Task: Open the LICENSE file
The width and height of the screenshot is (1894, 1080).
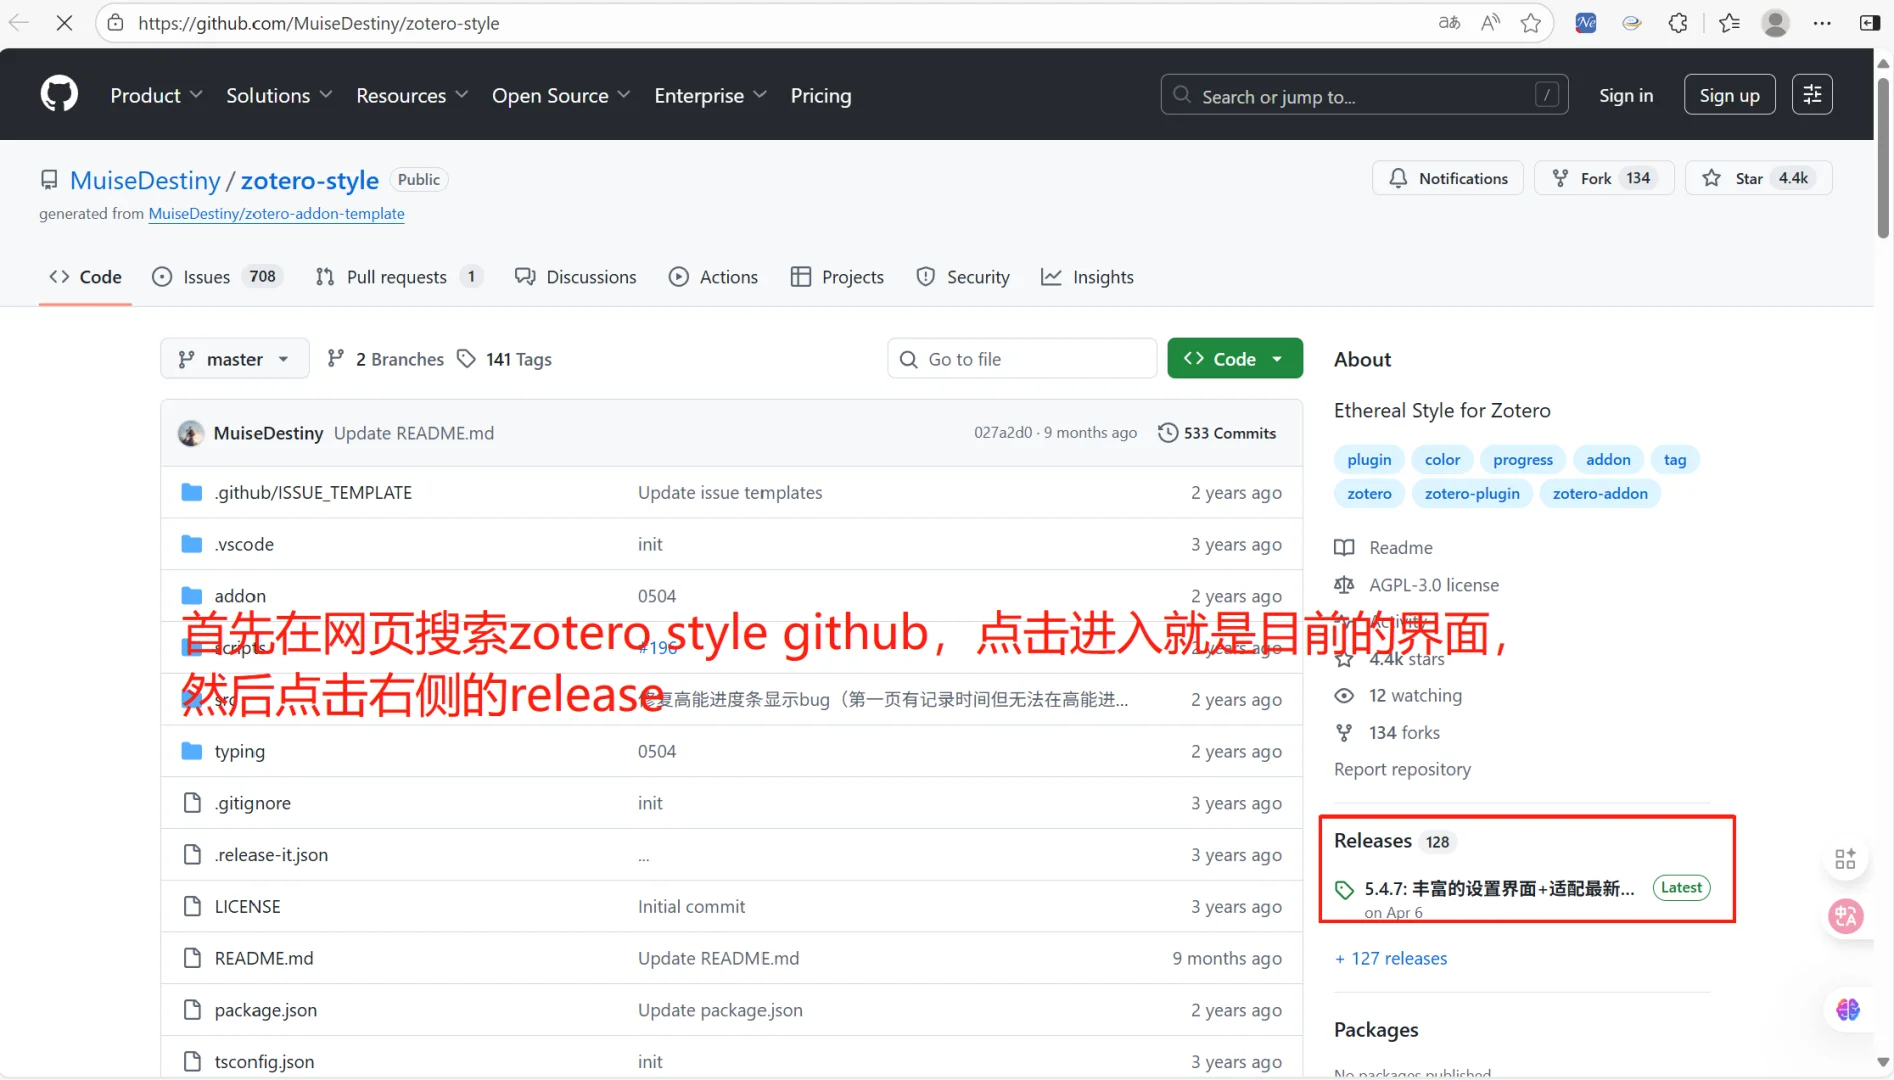Action: point(247,906)
